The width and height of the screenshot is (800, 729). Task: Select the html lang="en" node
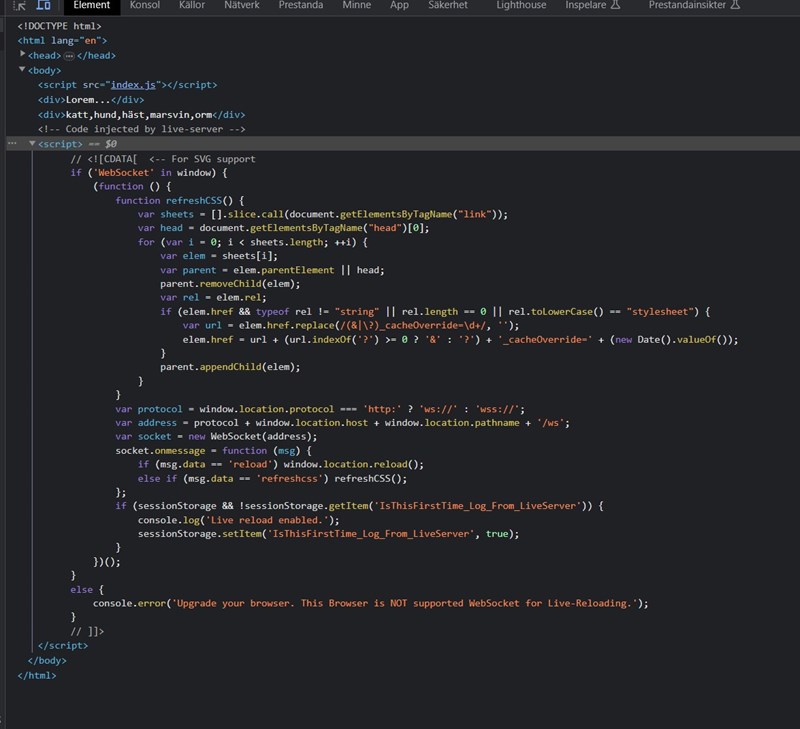pyautogui.click(x=60, y=39)
